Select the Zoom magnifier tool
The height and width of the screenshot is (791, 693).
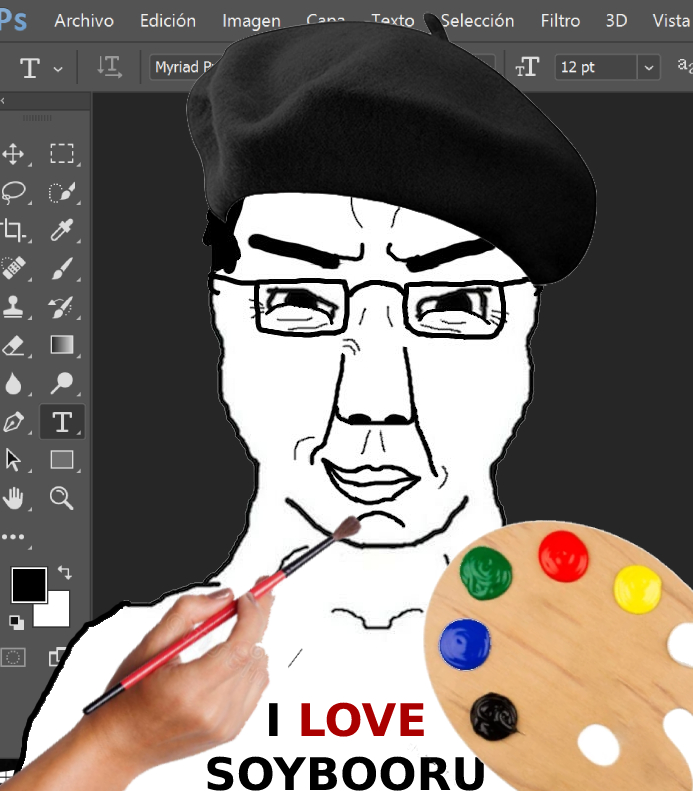tap(62, 498)
